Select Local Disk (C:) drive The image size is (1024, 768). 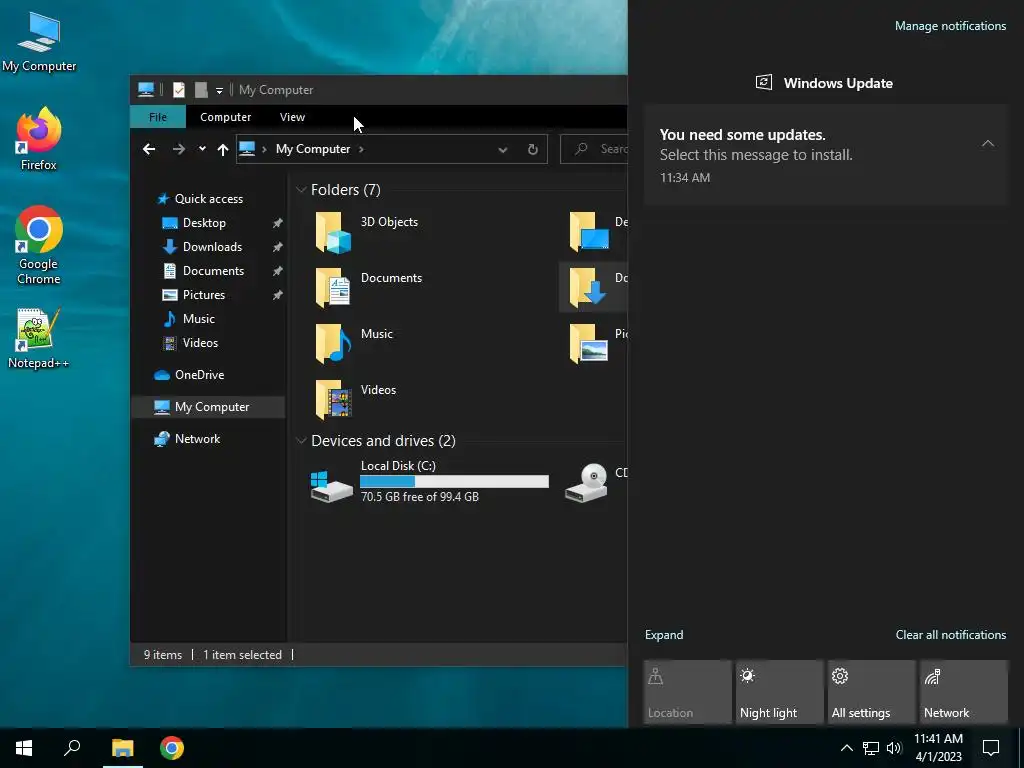[x=430, y=482]
